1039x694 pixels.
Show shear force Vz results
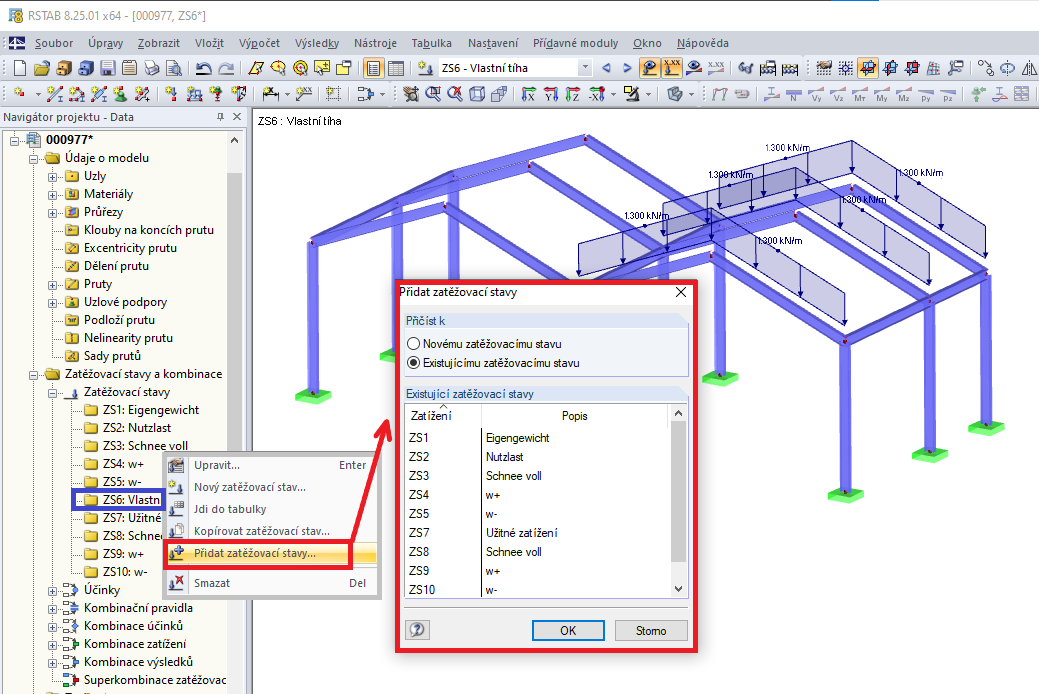[838, 94]
